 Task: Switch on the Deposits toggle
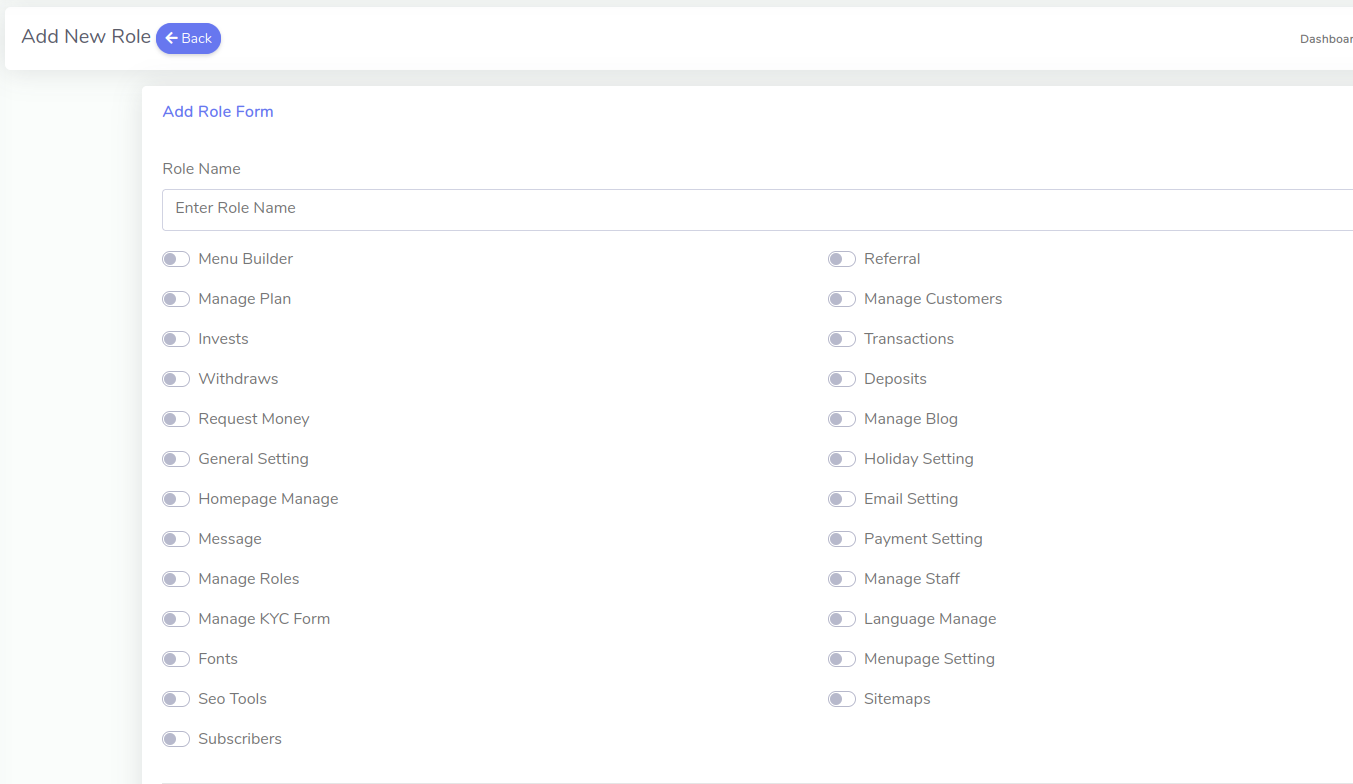pos(842,379)
